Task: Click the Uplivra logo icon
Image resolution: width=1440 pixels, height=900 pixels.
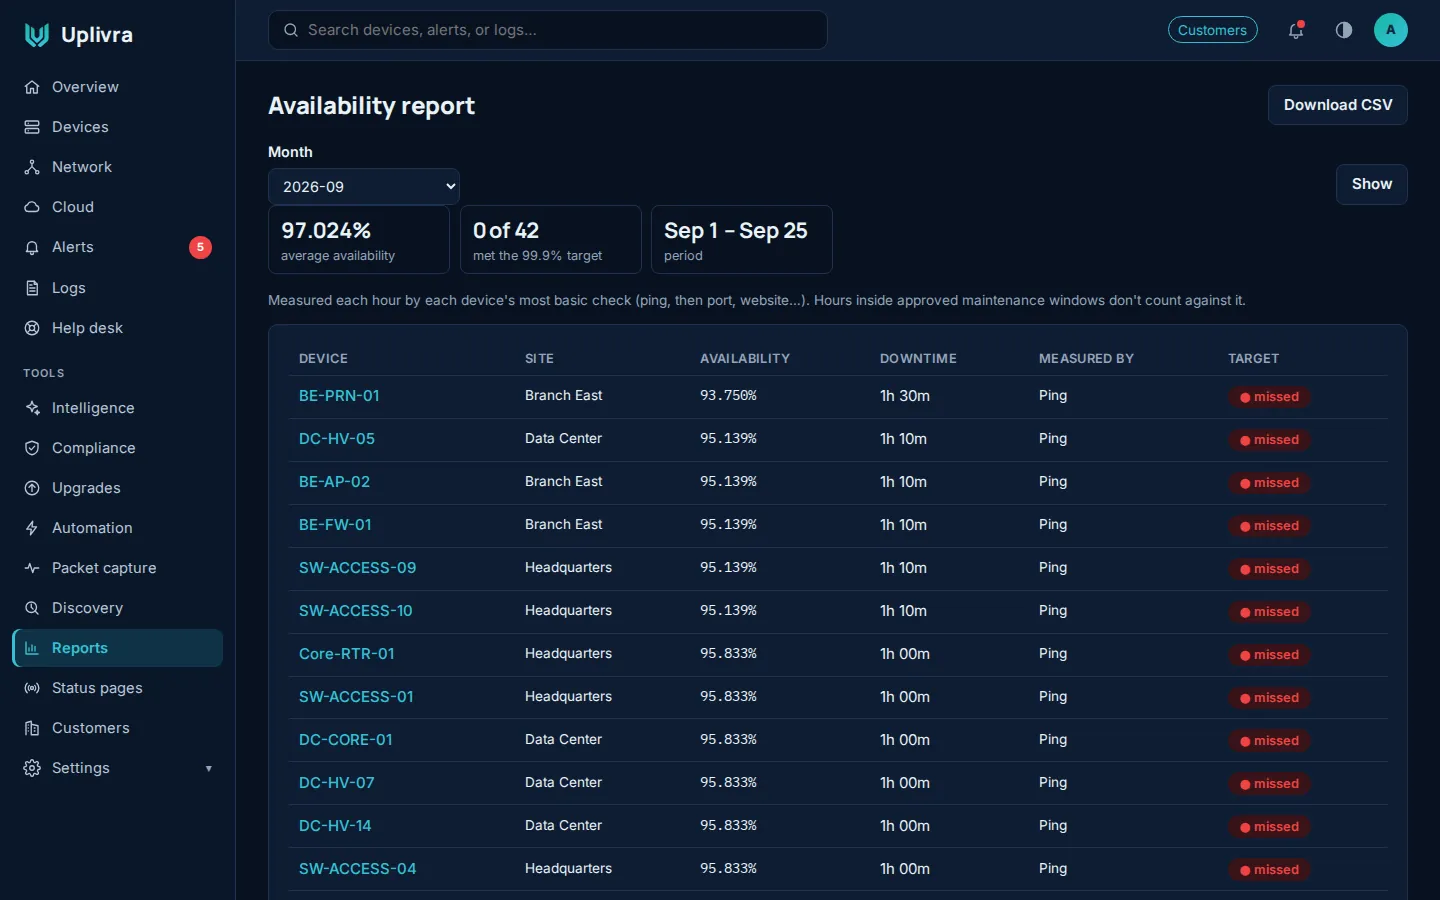Action: pyautogui.click(x=37, y=35)
